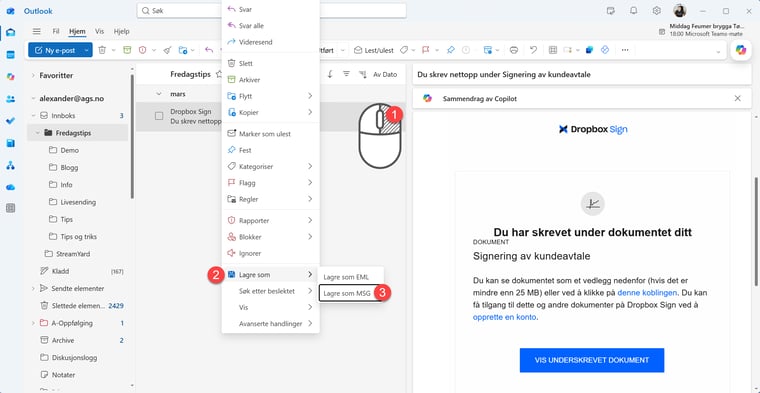The image size is (760, 393).
Task: Open the To Do checkmark app
Action: (10, 121)
